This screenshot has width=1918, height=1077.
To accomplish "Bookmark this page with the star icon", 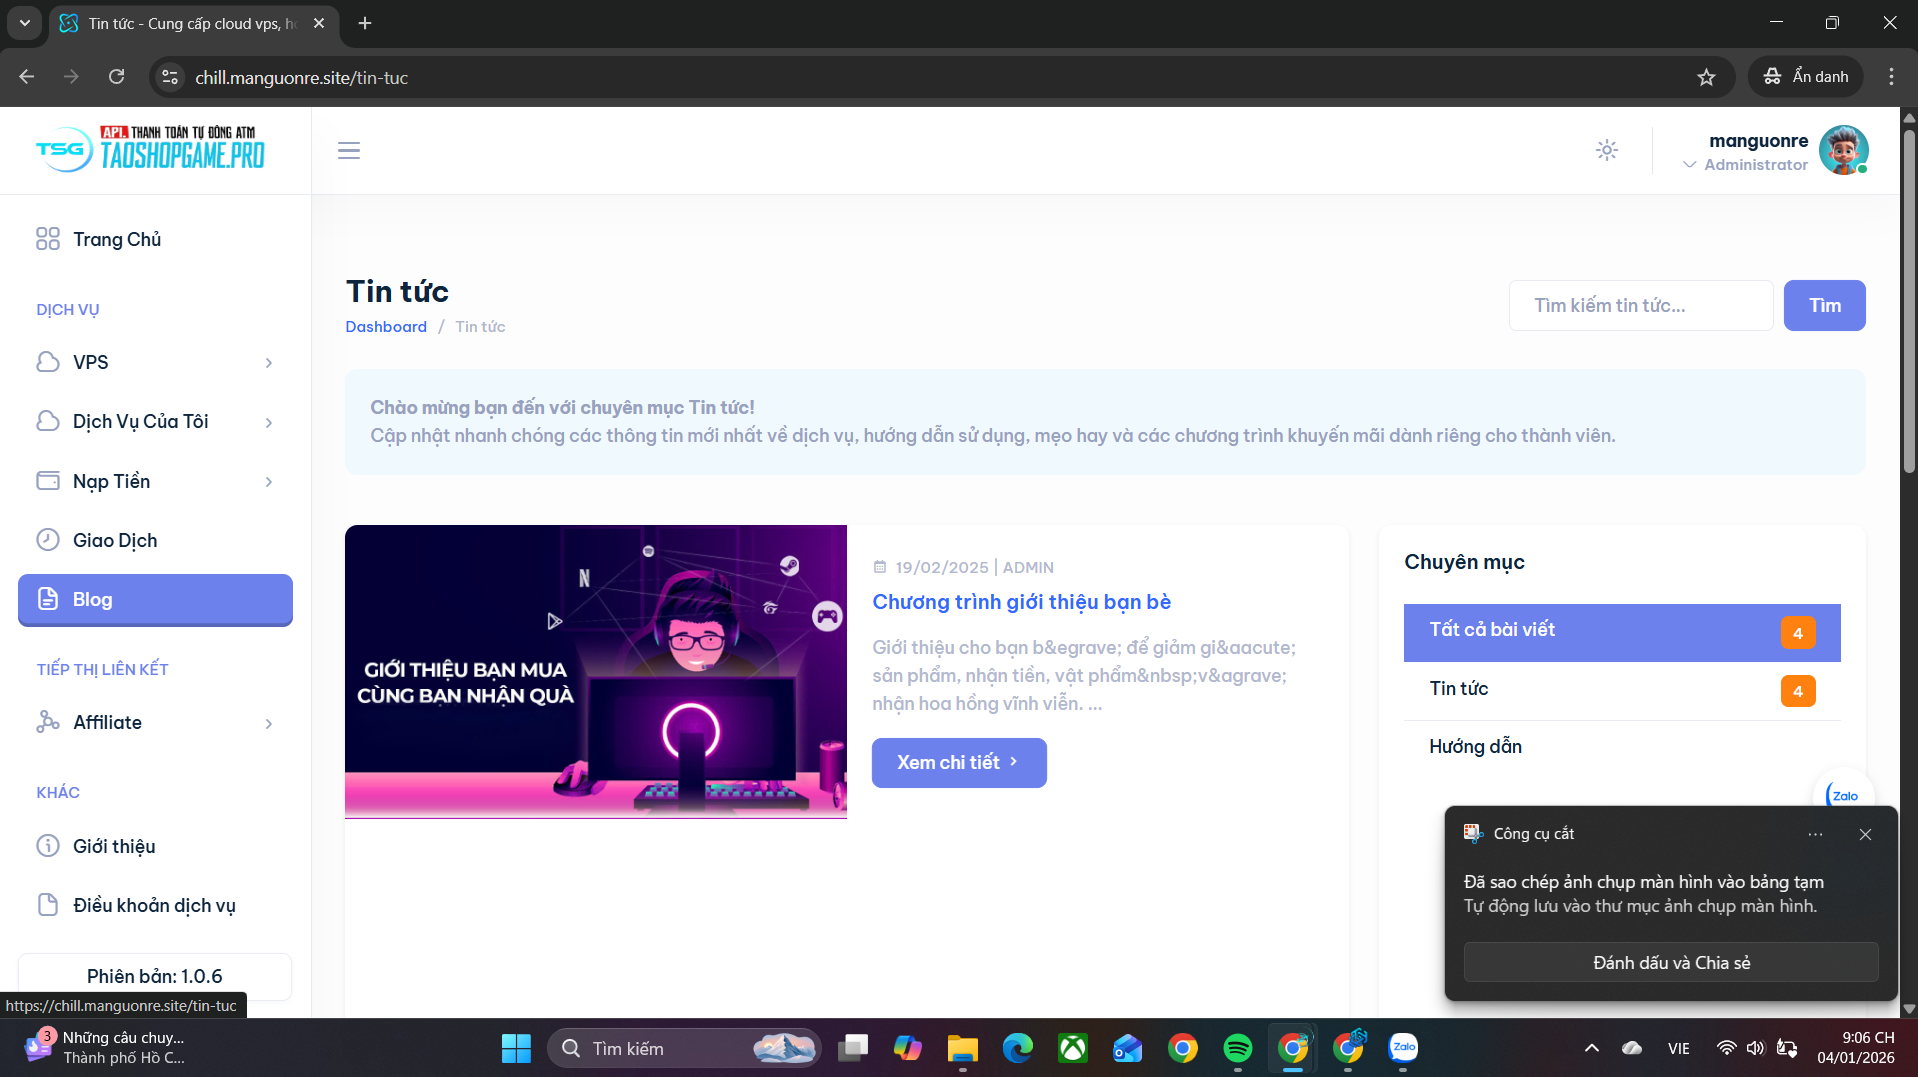I will pos(1706,77).
